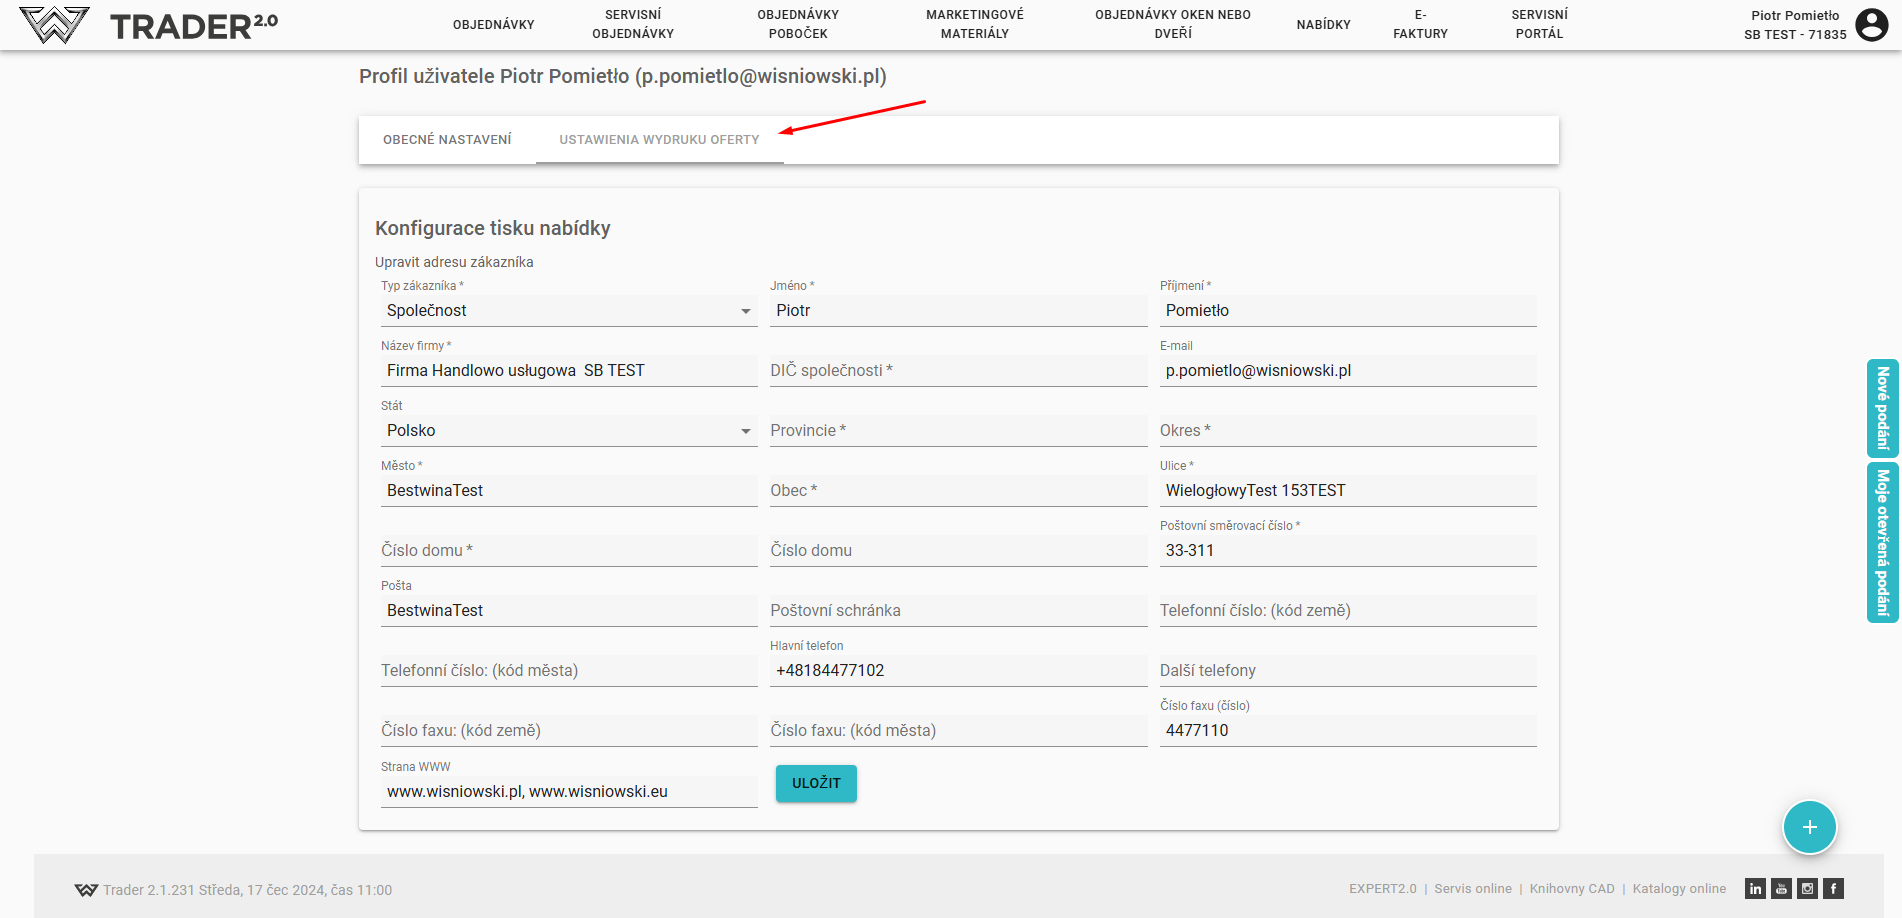Open the Objednávky menu item

(x=493, y=25)
